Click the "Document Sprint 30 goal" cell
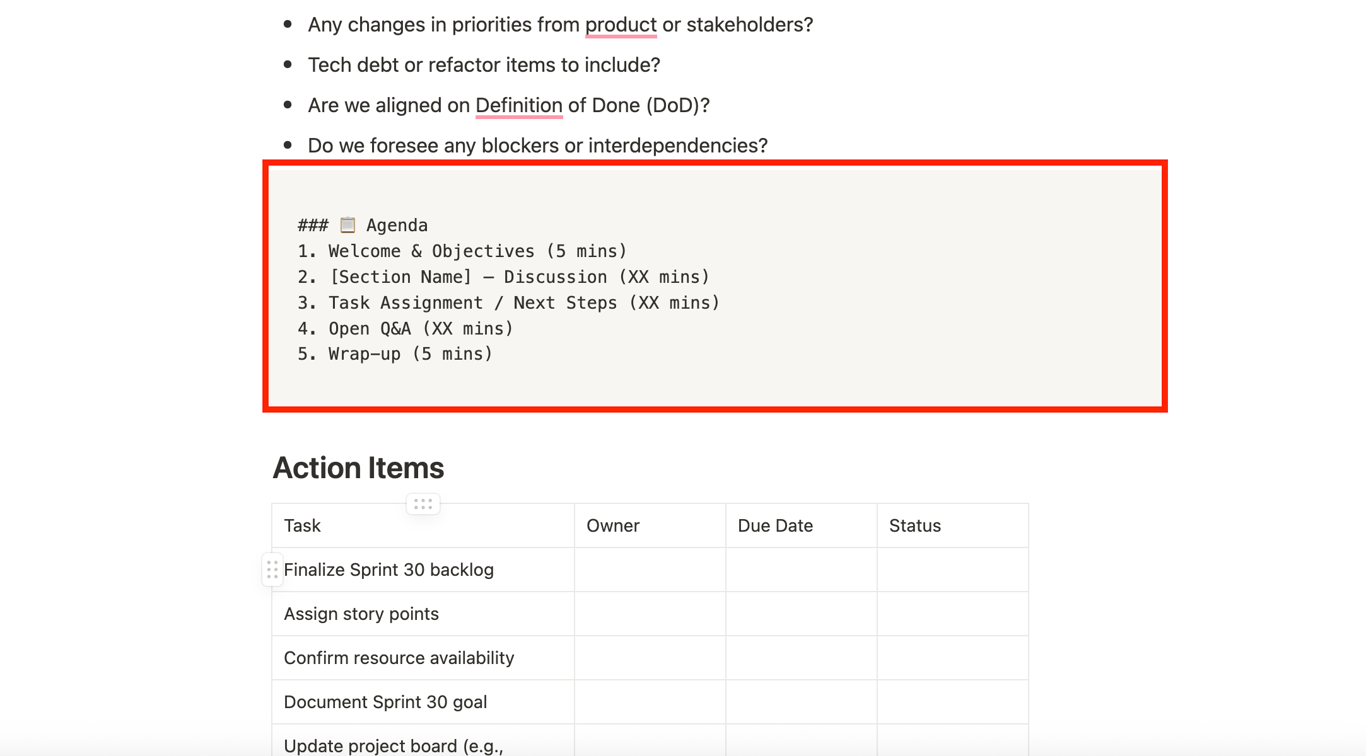1366x756 pixels. point(385,702)
